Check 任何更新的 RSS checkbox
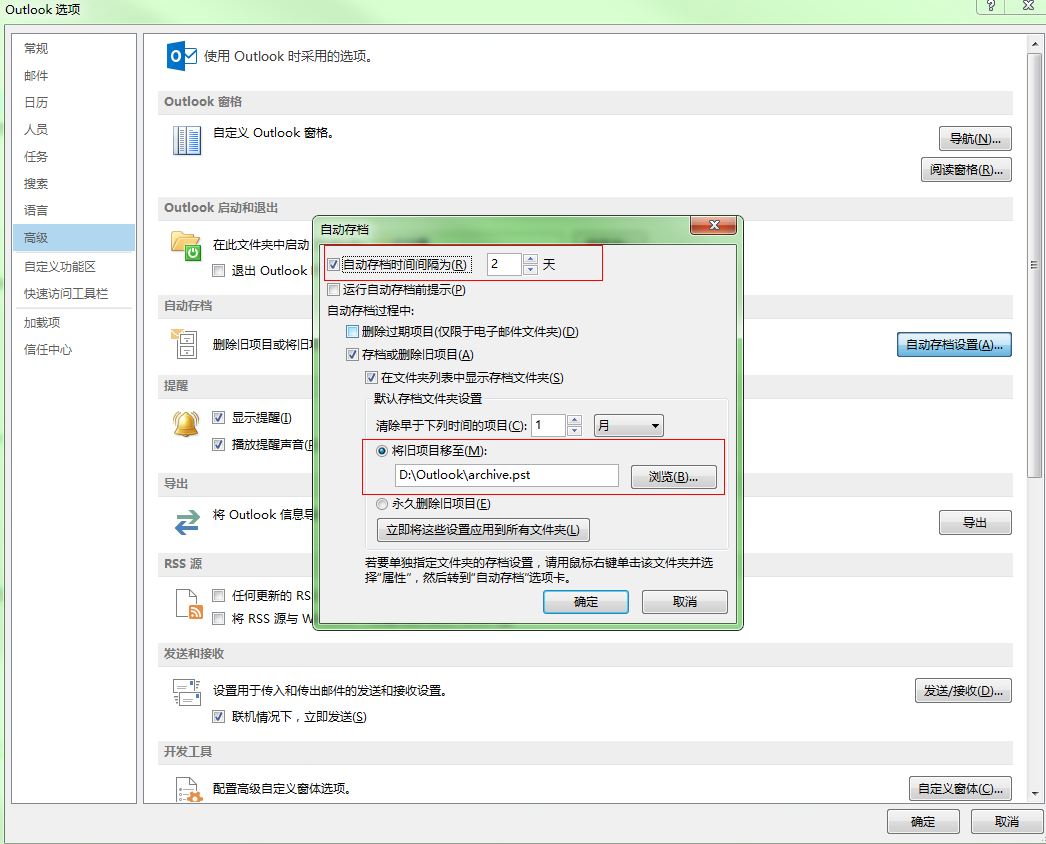This screenshot has width=1046, height=844. pos(218,595)
